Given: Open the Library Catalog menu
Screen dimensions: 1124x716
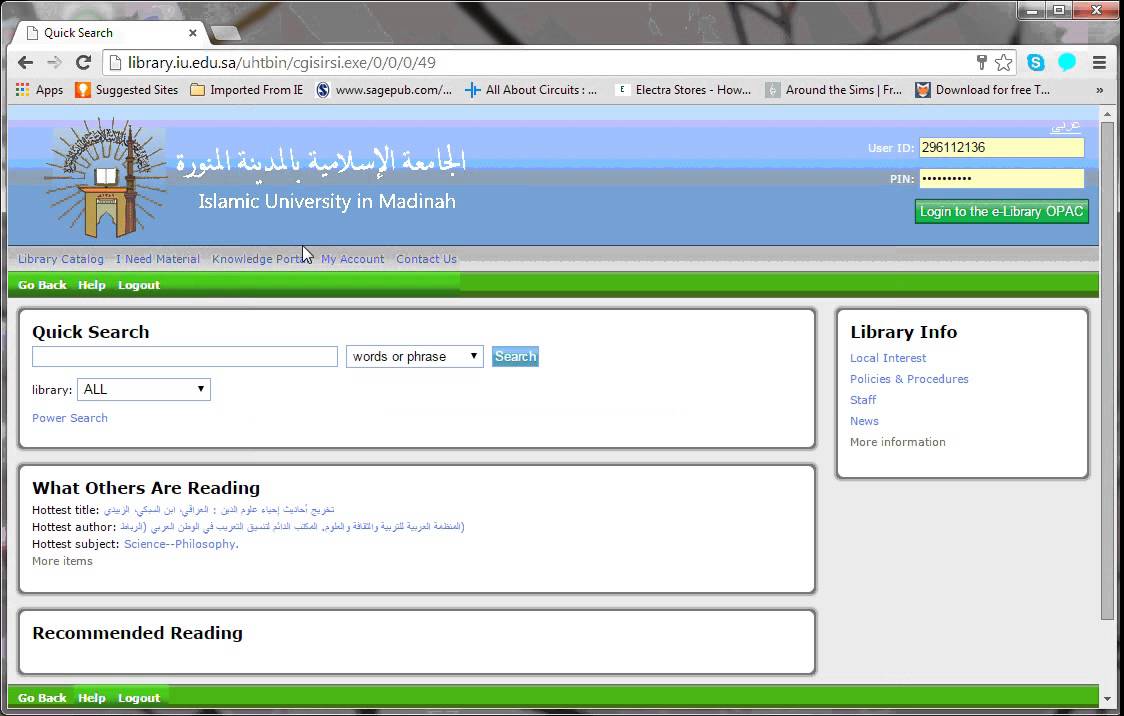Looking at the screenshot, I should click(x=61, y=259).
